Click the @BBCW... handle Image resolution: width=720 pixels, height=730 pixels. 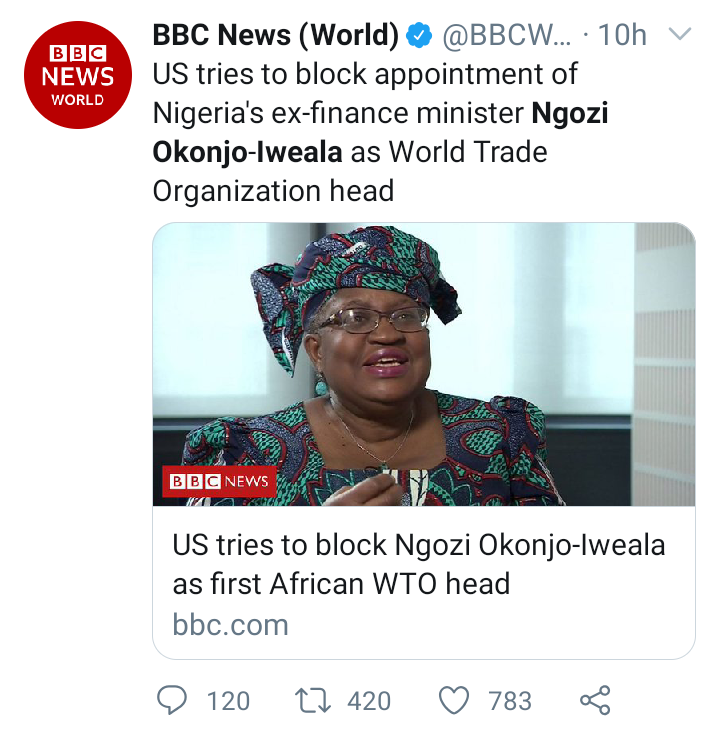tap(506, 37)
